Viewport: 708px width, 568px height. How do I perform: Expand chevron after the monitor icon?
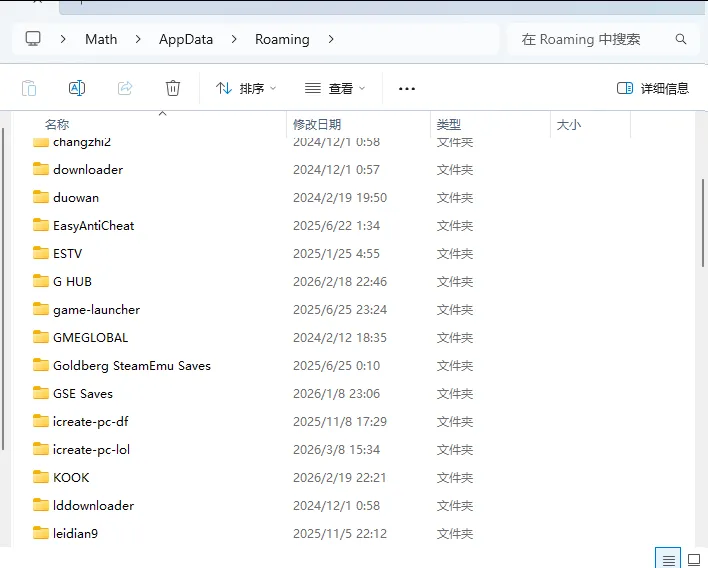coord(63,39)
